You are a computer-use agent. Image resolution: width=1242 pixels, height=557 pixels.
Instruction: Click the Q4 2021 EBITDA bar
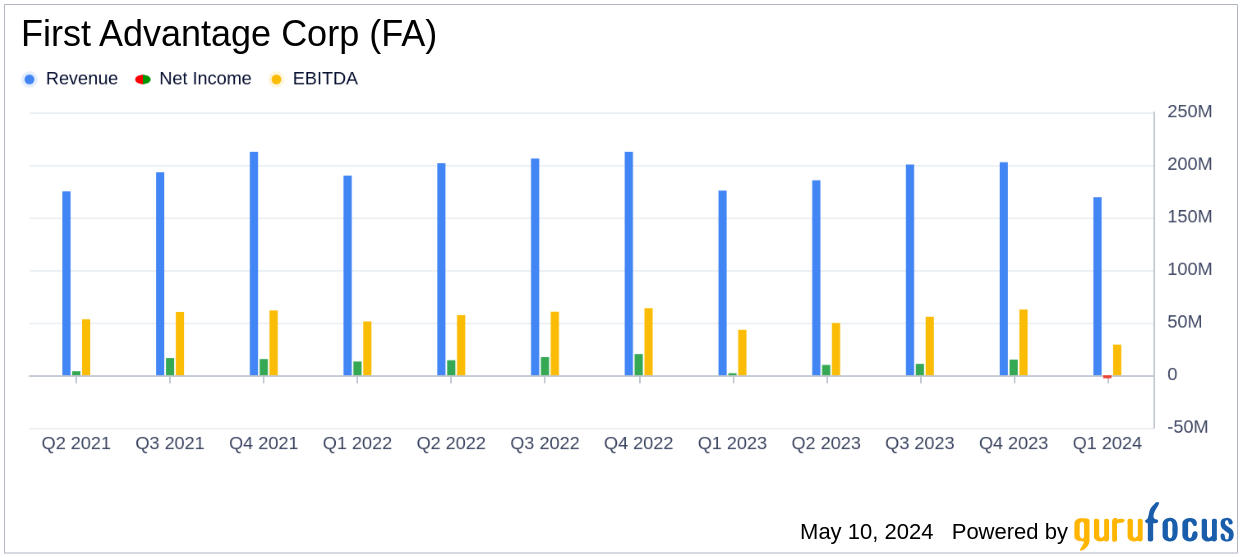(273, 343)
